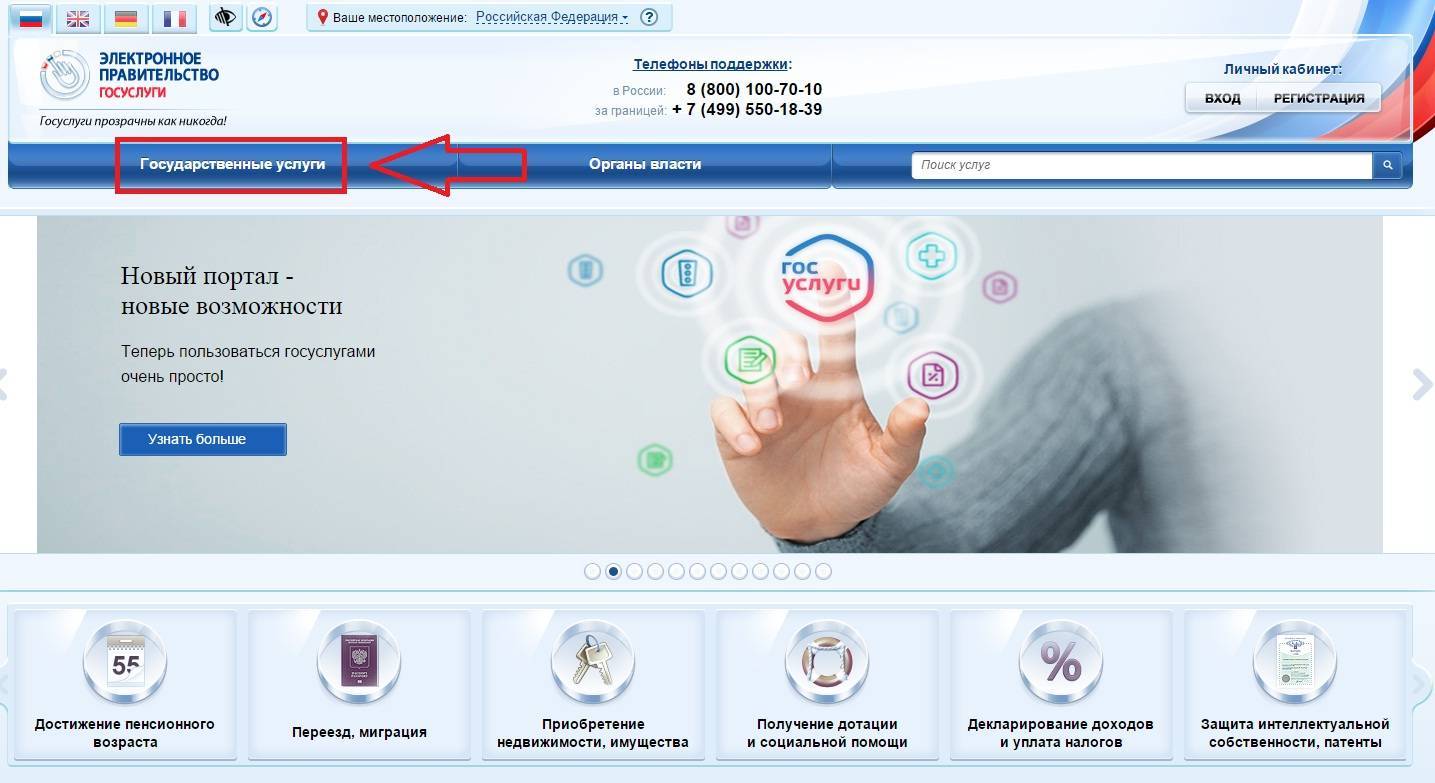Open the location help question mark
The height and width of the screenshot is (783, 1435).
[649, 17]
